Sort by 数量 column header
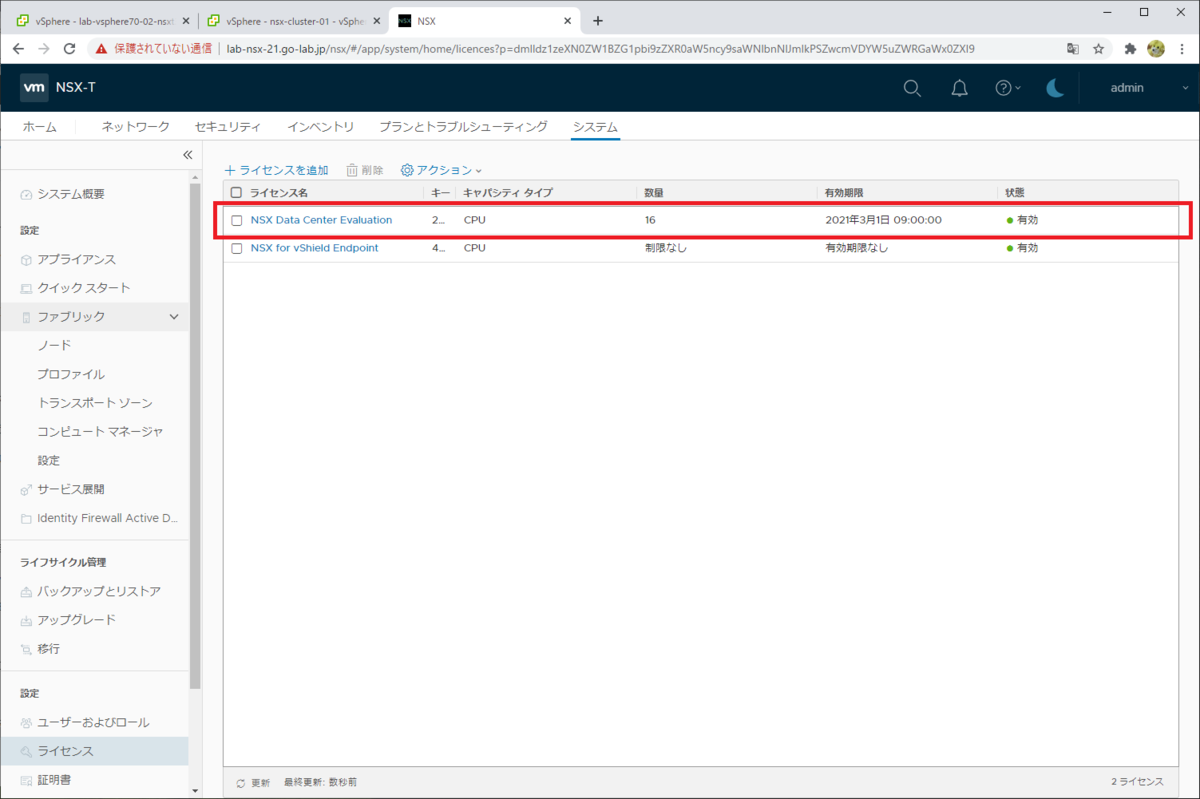Image resolution: width=1200 pixels, height=799 pixels. (655, 192)
